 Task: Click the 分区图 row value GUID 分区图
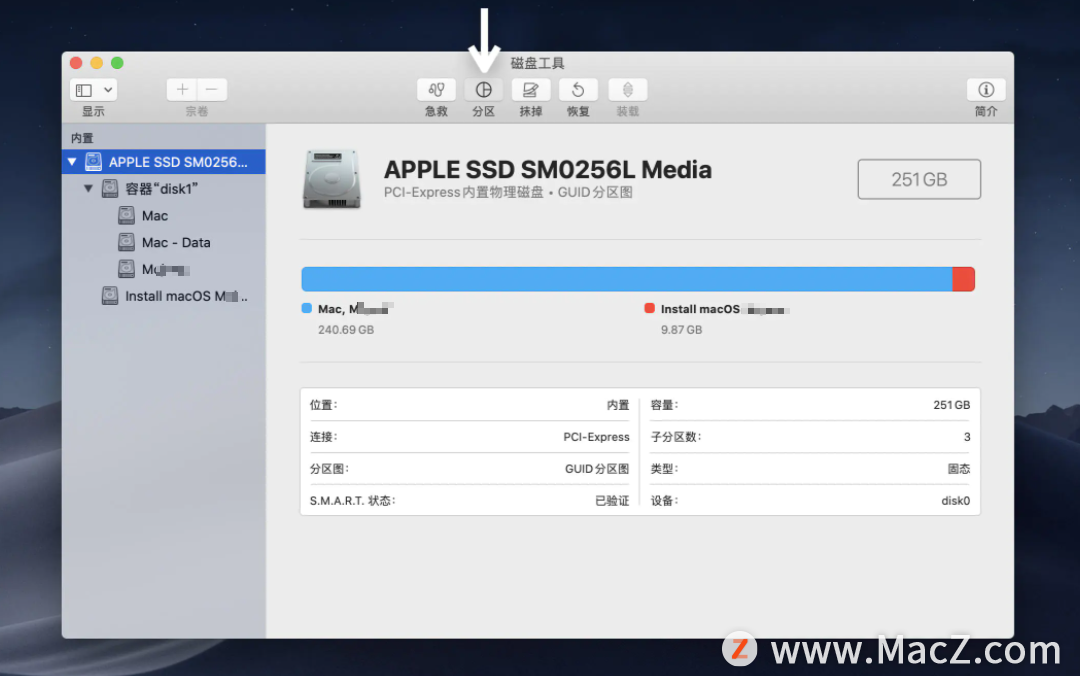pyautogui.click(x=597, y=469)
